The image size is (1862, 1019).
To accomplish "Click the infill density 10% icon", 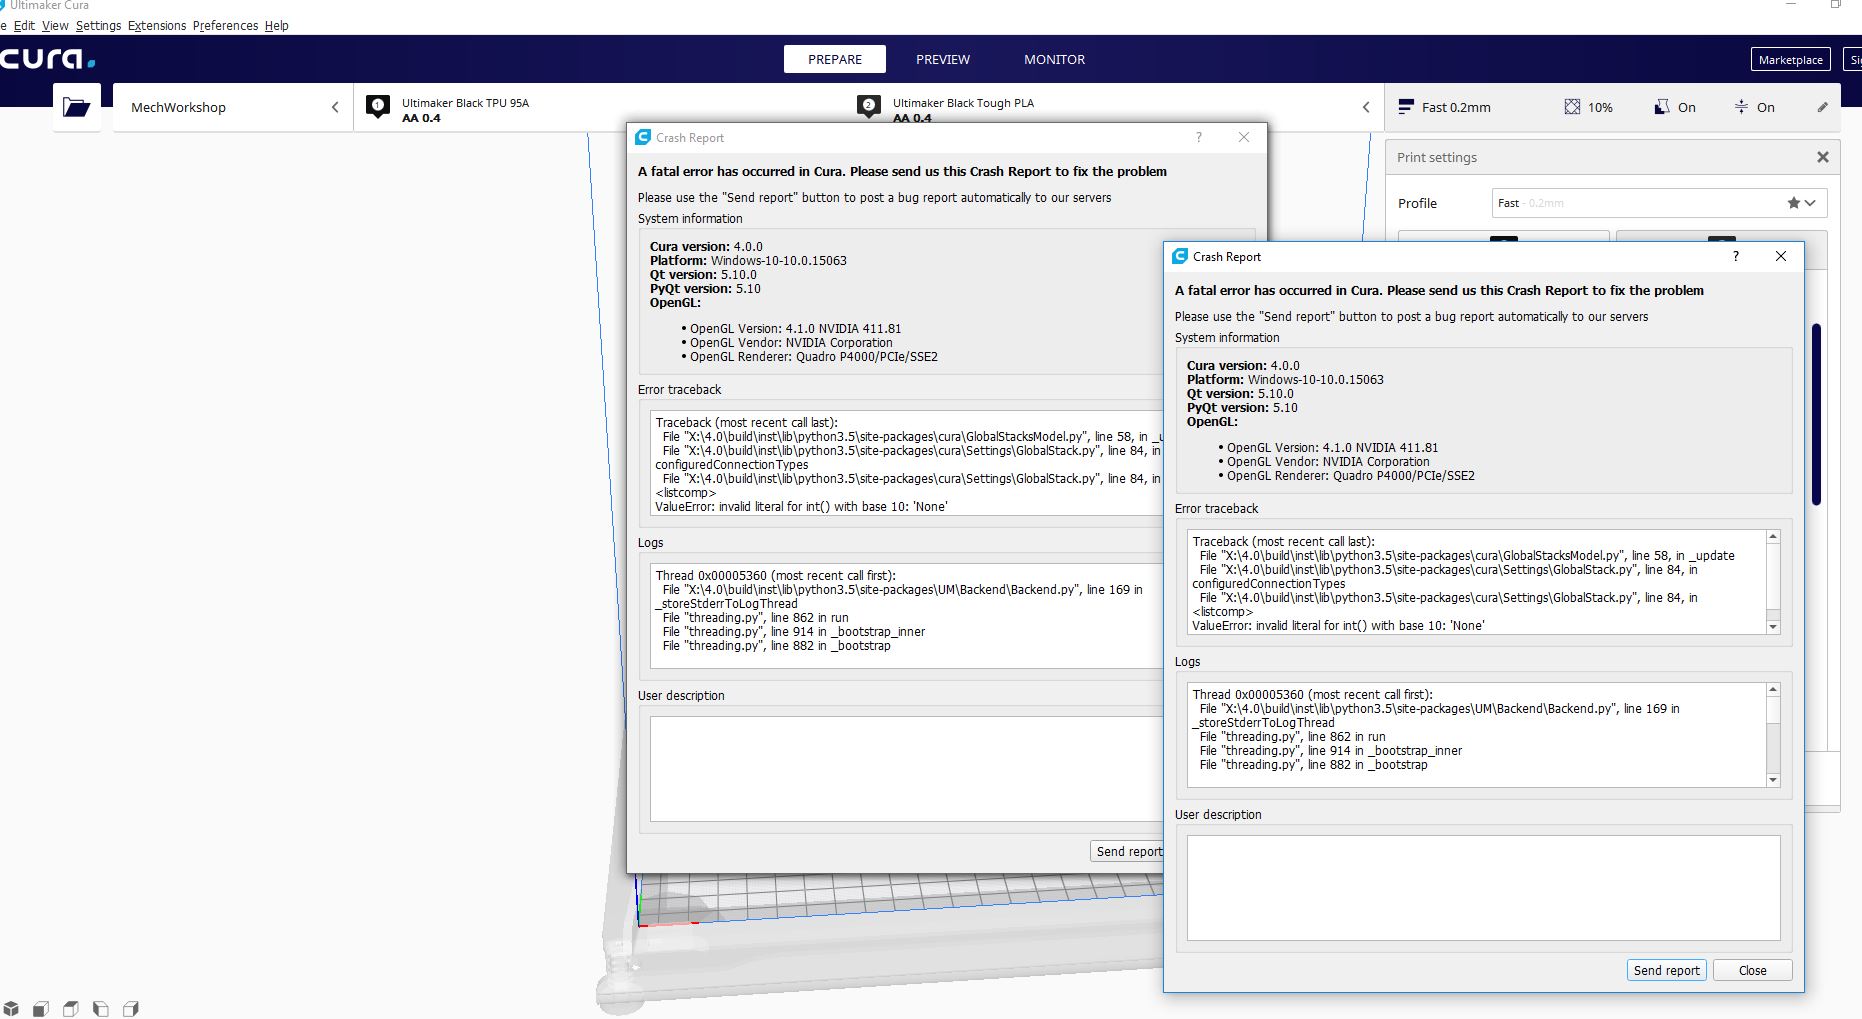I will pos(1572,106).
